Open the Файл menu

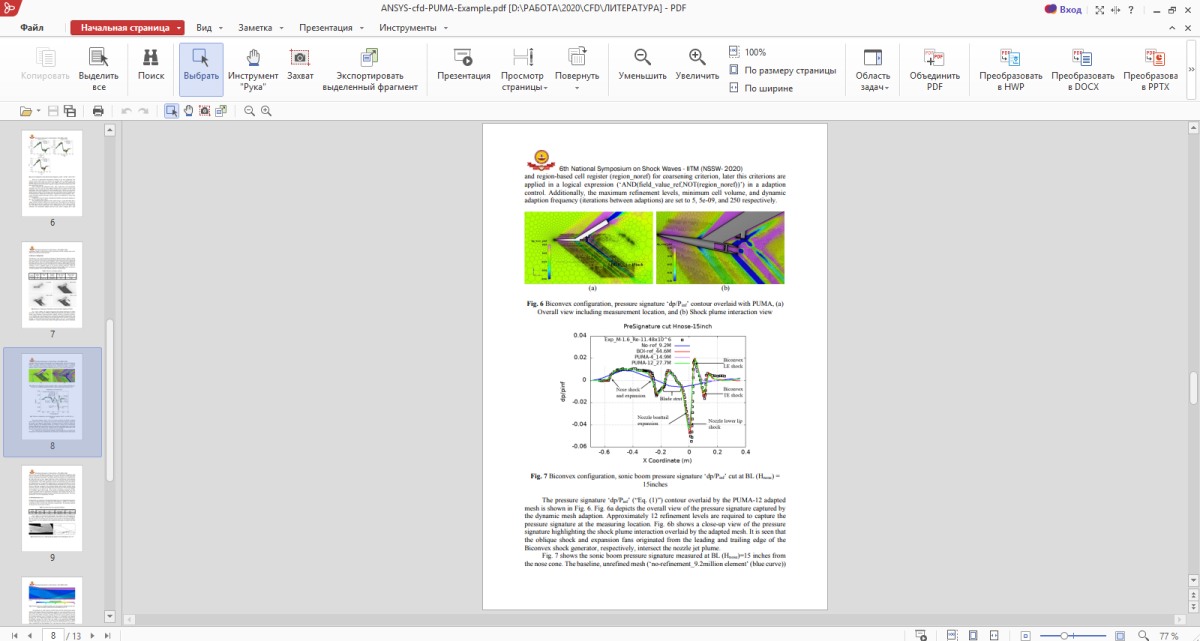point(34,28)
